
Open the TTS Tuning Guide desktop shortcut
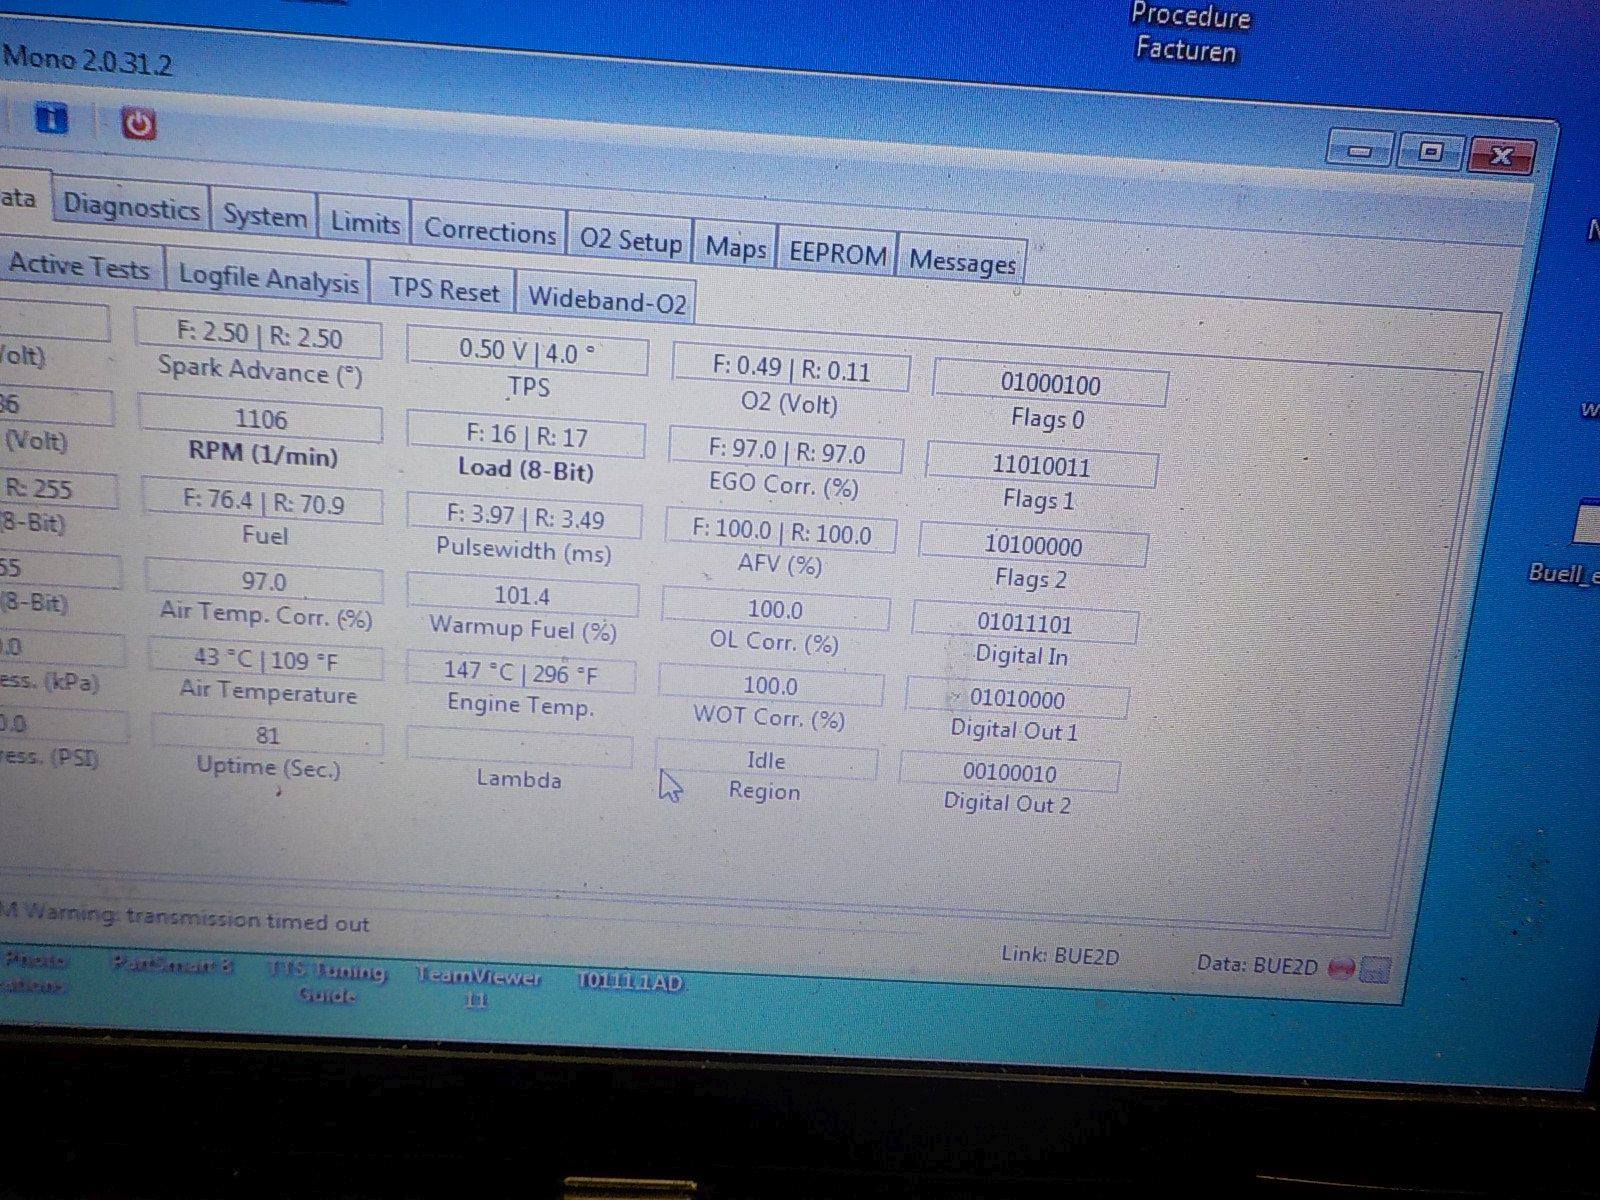coord(326,981)
